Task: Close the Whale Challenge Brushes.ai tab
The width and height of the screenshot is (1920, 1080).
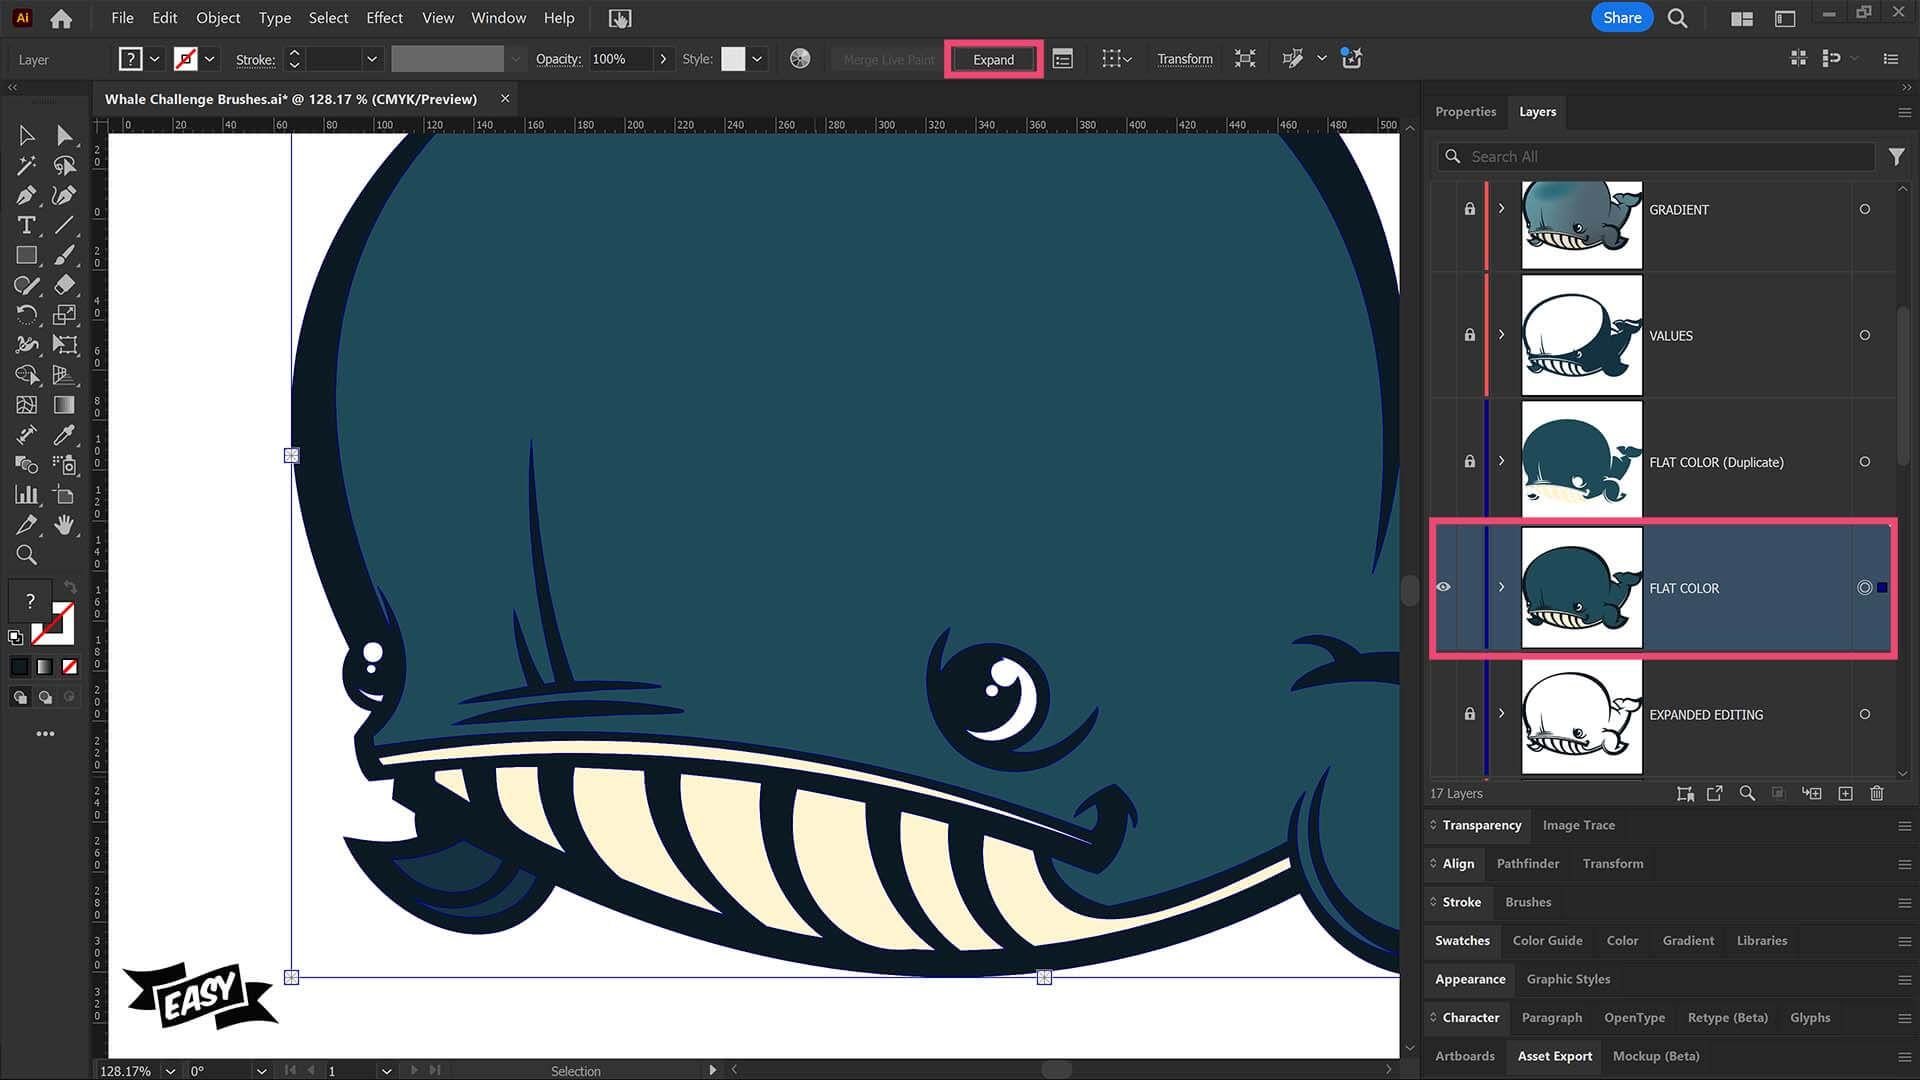Action: (x=505, y=98)
